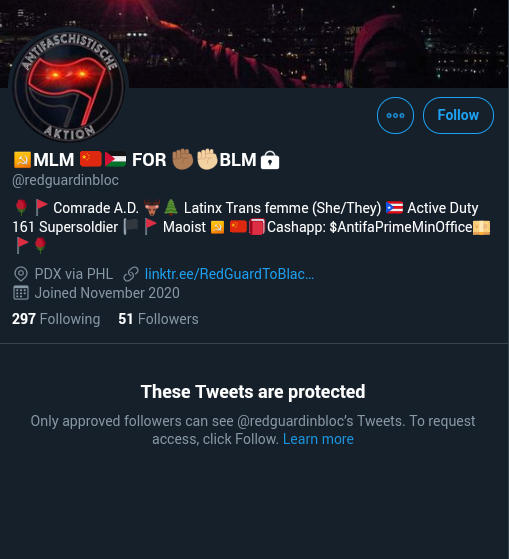Click the padlock icon beside the display name
Viewport: 509px width, 559px height.
270,160
